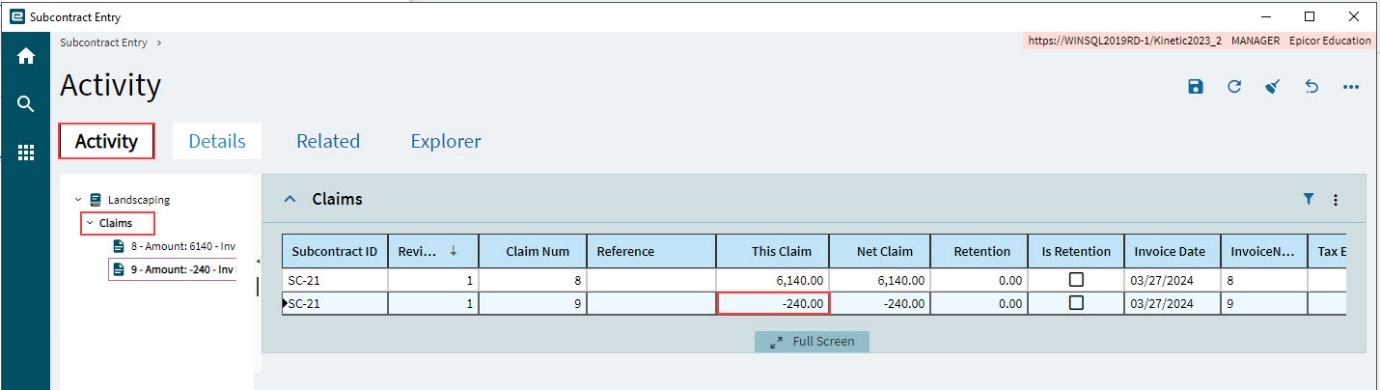Viewport: 1380px width, 390px height.
Task: Filter the Claims grid with funnel icon
Action: [1309, 199]
